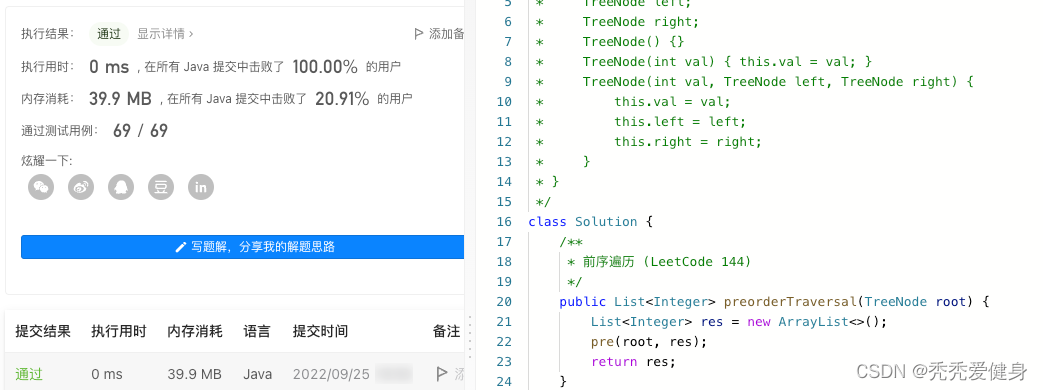This screenshot has height=390, width=1043.
Task: Click the pre(root, res); code line
Action: (649, 341)
